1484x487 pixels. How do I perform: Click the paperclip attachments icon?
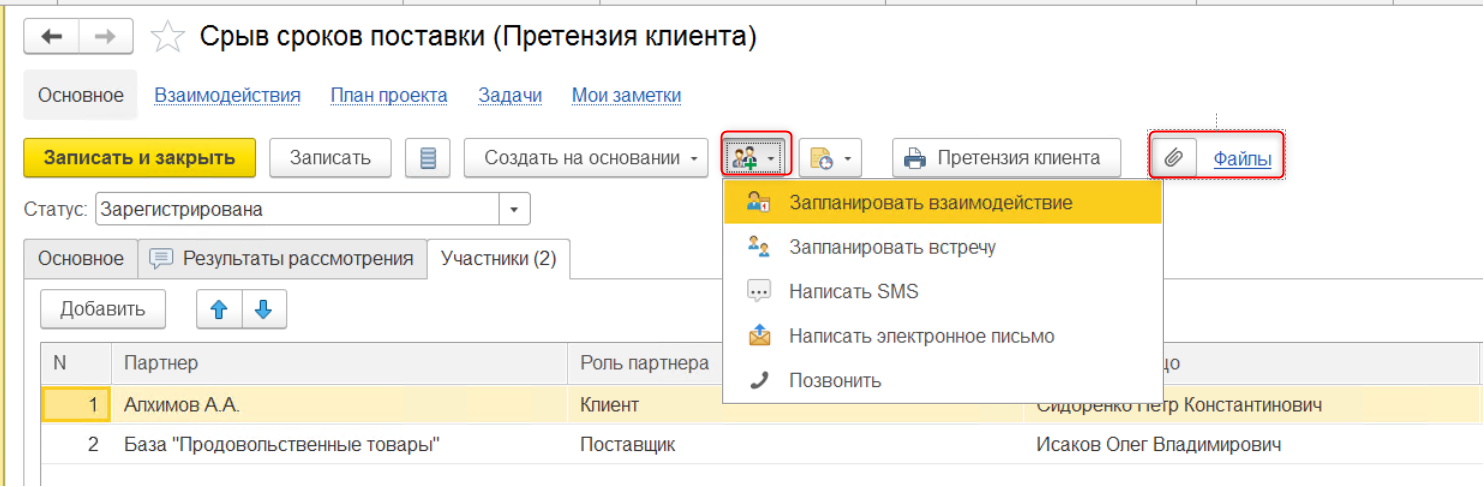point(1174,158)
